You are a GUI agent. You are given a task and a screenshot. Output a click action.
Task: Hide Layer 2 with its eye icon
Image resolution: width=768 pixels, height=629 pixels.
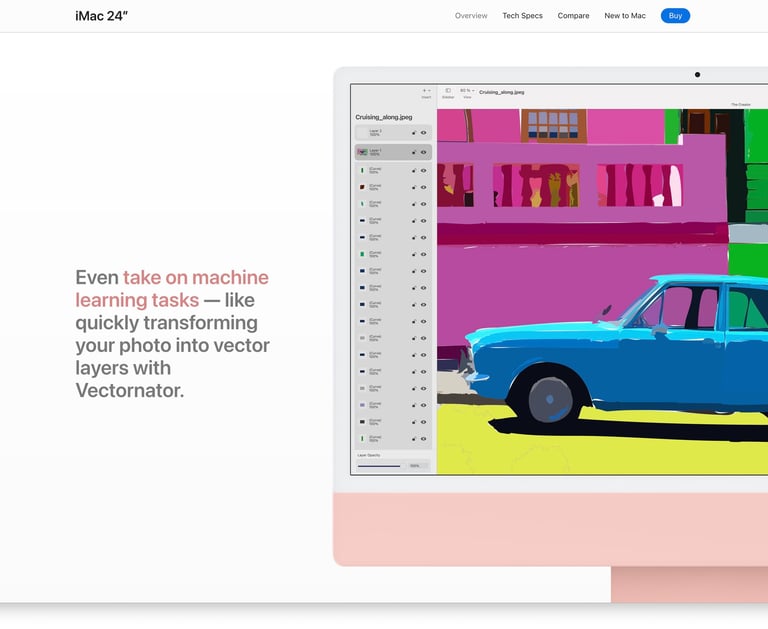(424, 133)
